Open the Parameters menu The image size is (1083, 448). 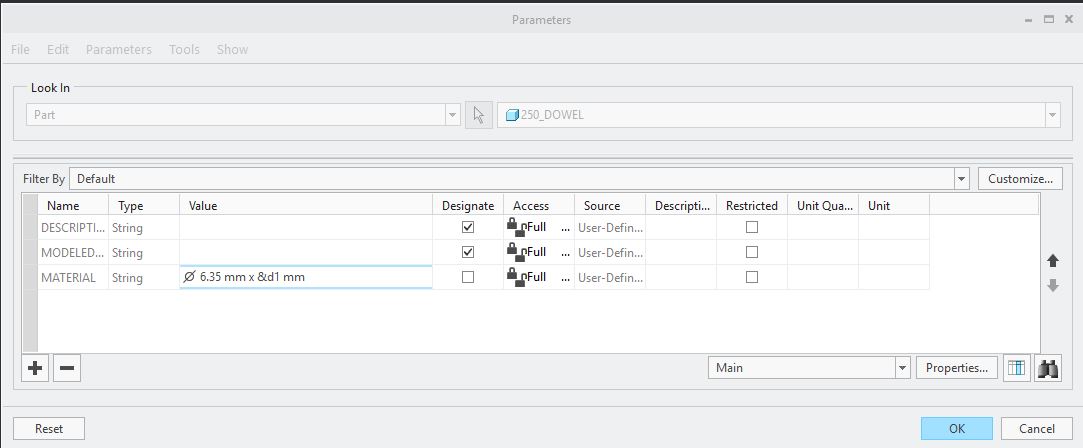point(119,50)
